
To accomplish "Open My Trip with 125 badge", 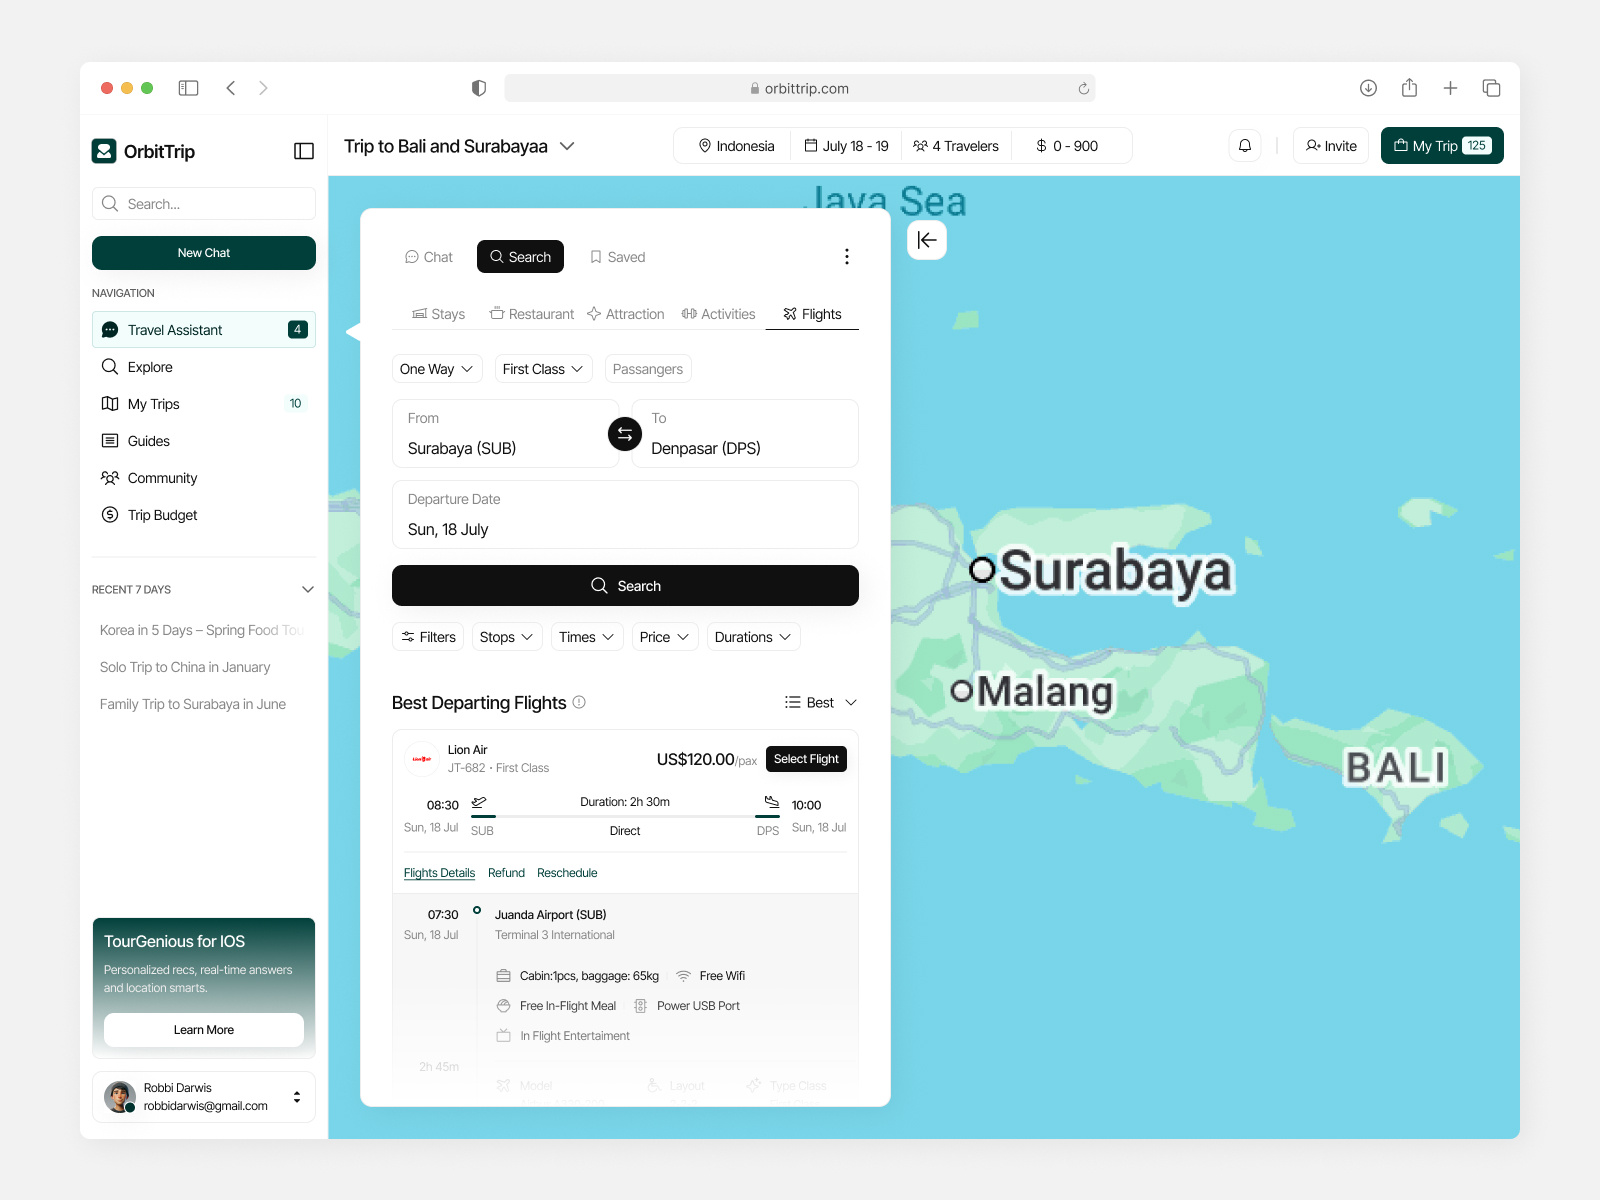I will point(1442,146).
